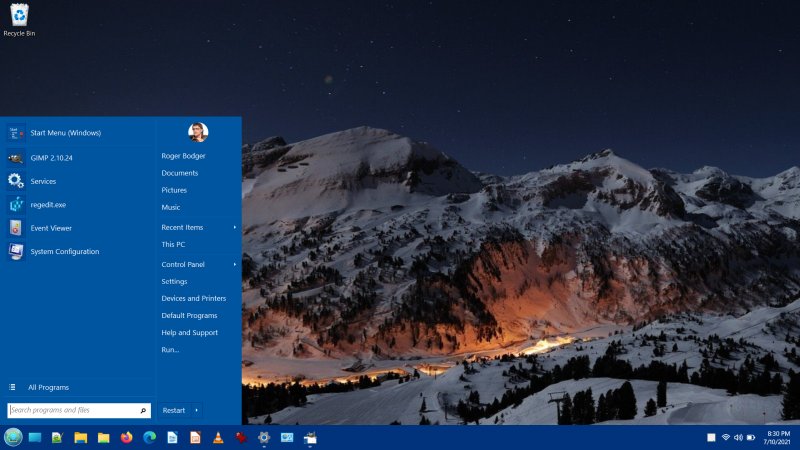
Task: Open the Wi-Fi network tray icon
Action: (x=725, y=437)
